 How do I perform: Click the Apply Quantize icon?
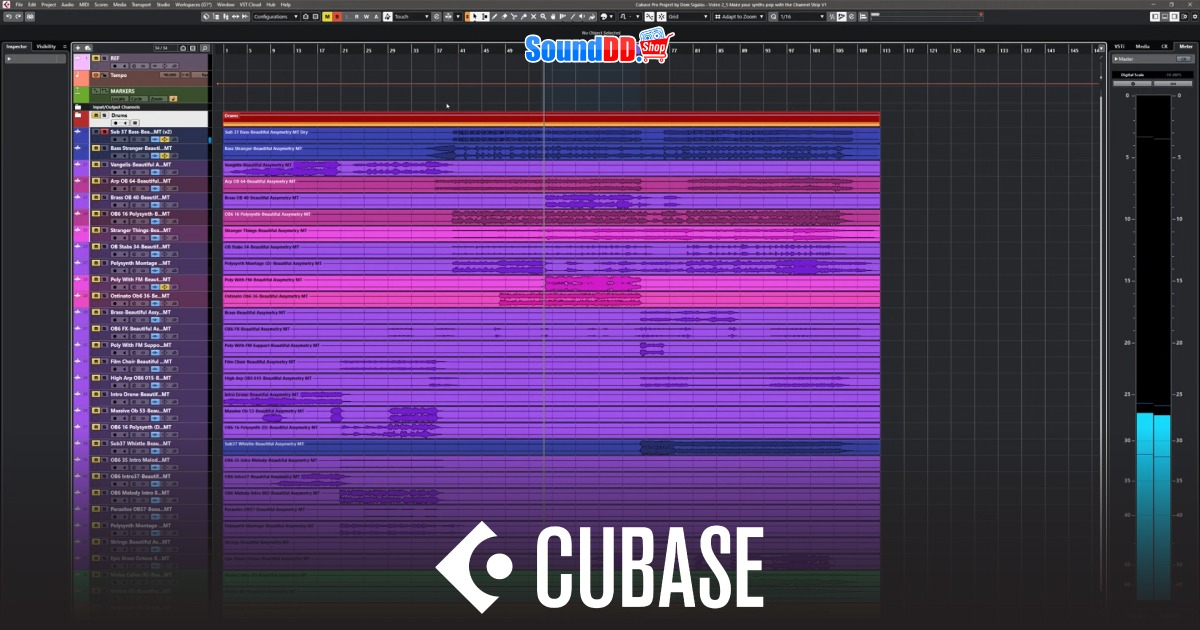point(773,17)
